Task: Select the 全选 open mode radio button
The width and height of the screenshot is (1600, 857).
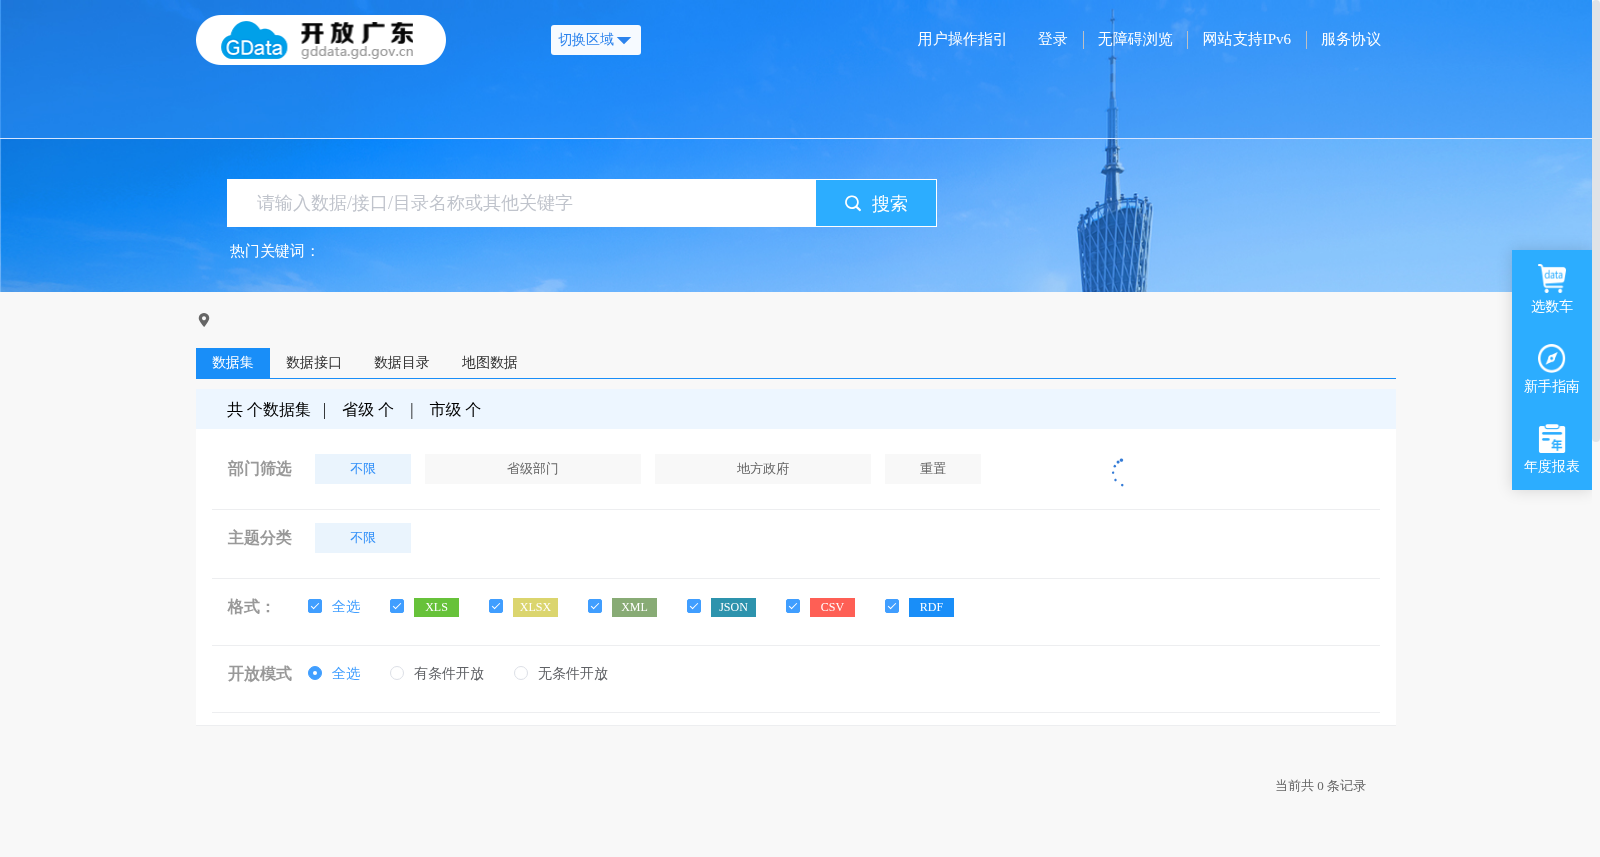Action: coord(315,673)
